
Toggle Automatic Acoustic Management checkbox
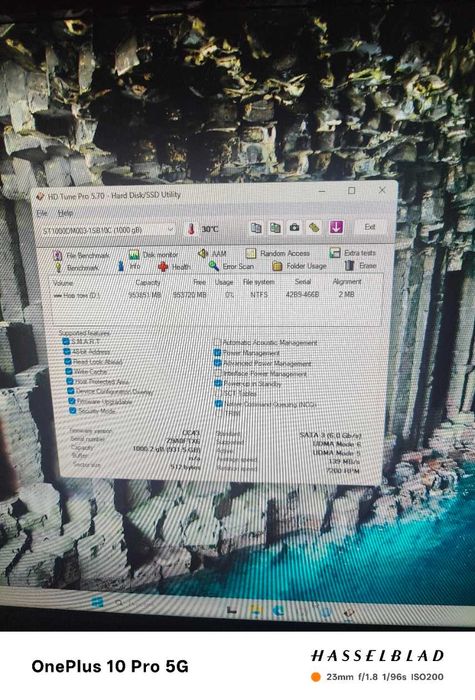pos(217,342)
